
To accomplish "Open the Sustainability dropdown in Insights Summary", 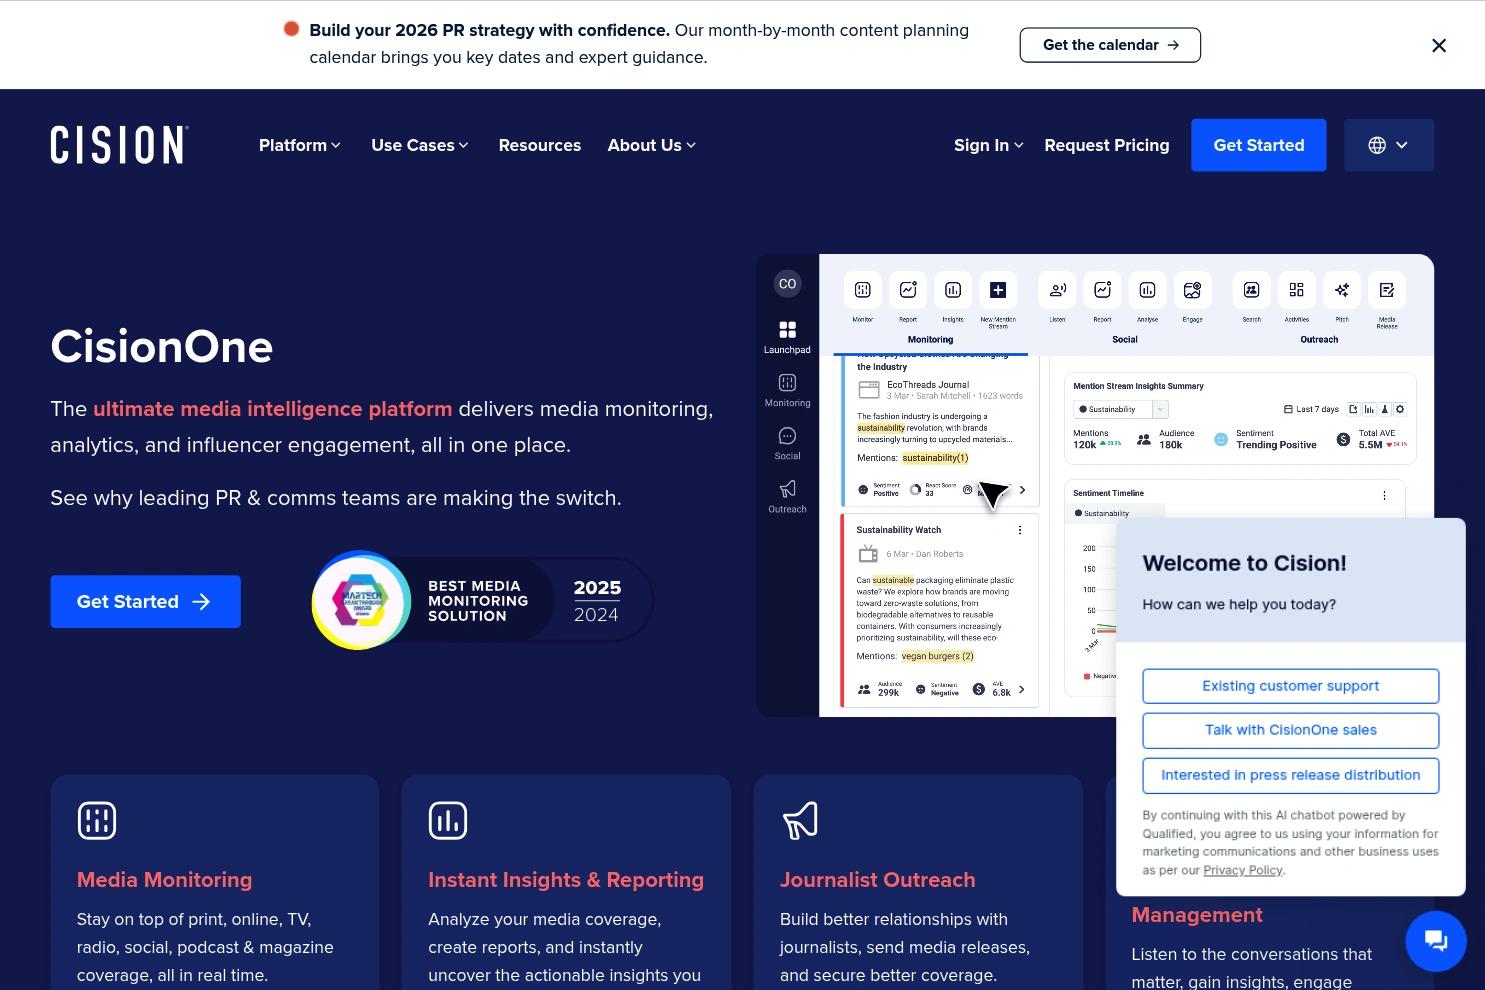I will coord(1120,409).
